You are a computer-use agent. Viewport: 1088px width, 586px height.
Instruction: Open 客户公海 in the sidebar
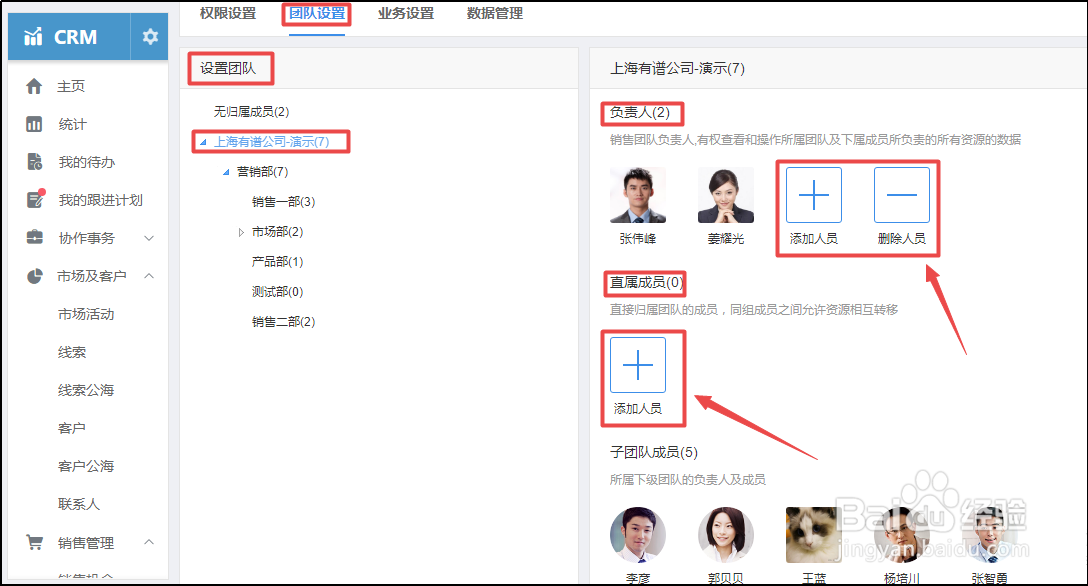click(86, 466)
